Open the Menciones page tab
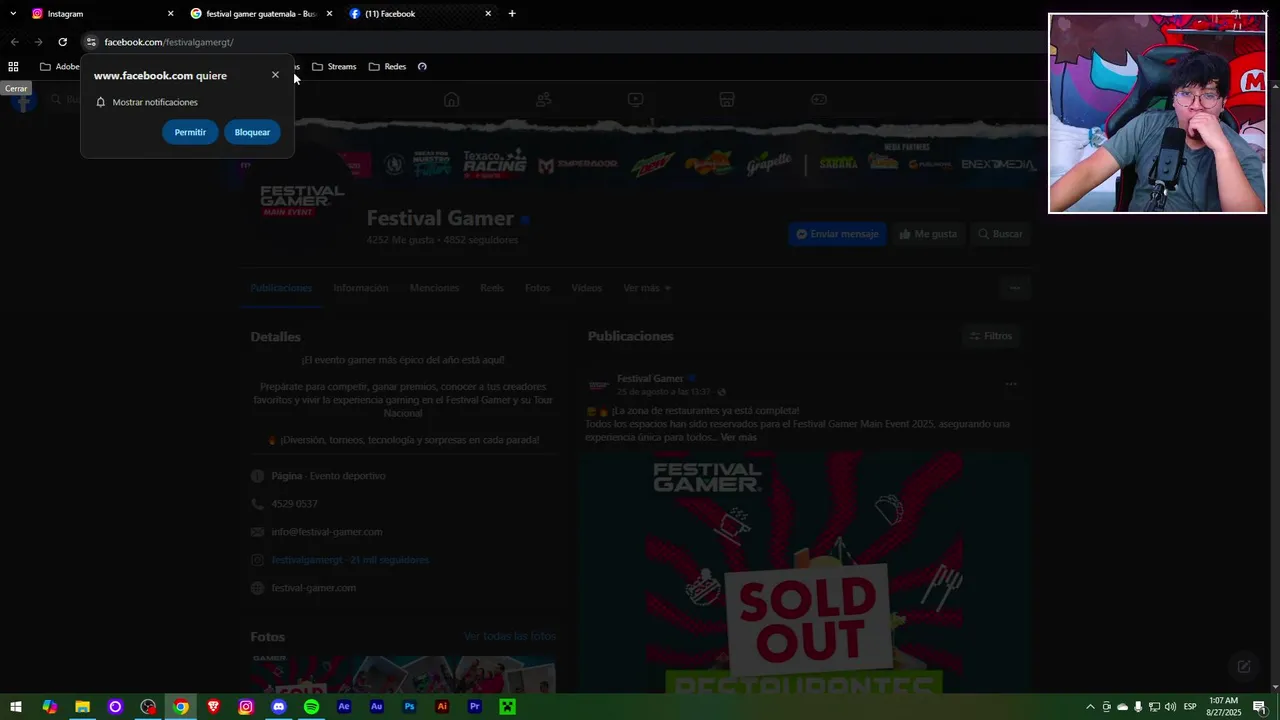The height and width of the screenshot is (720, 1280). (x=434, y=288)
